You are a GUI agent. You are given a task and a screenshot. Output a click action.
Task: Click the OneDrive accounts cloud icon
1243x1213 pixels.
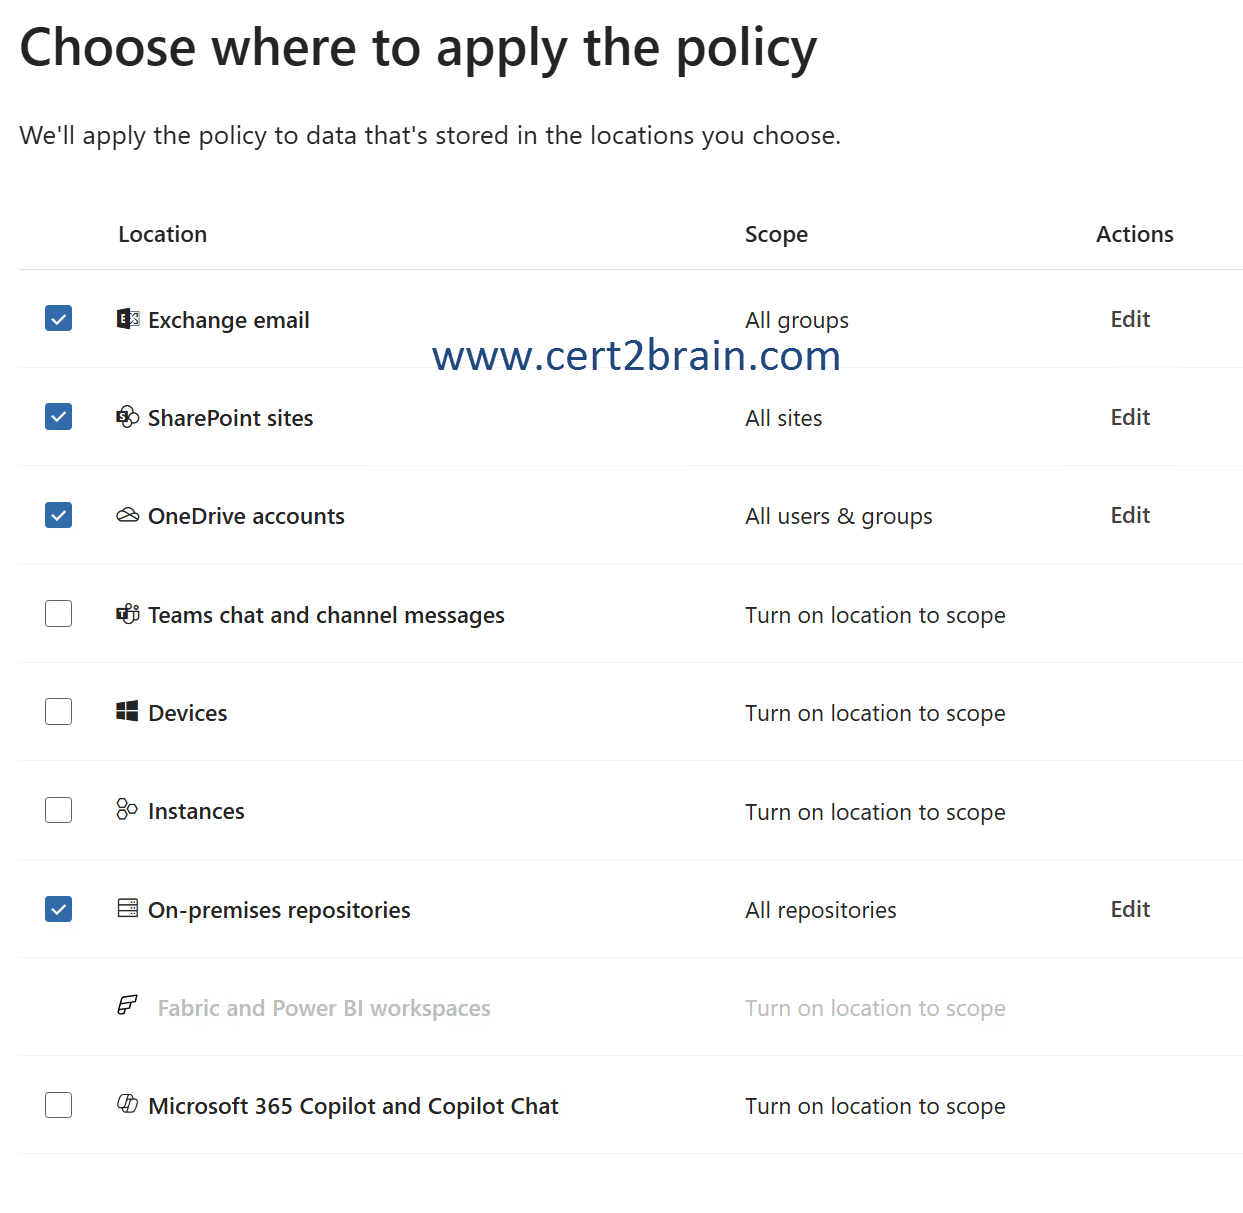(x=127, y=515)
